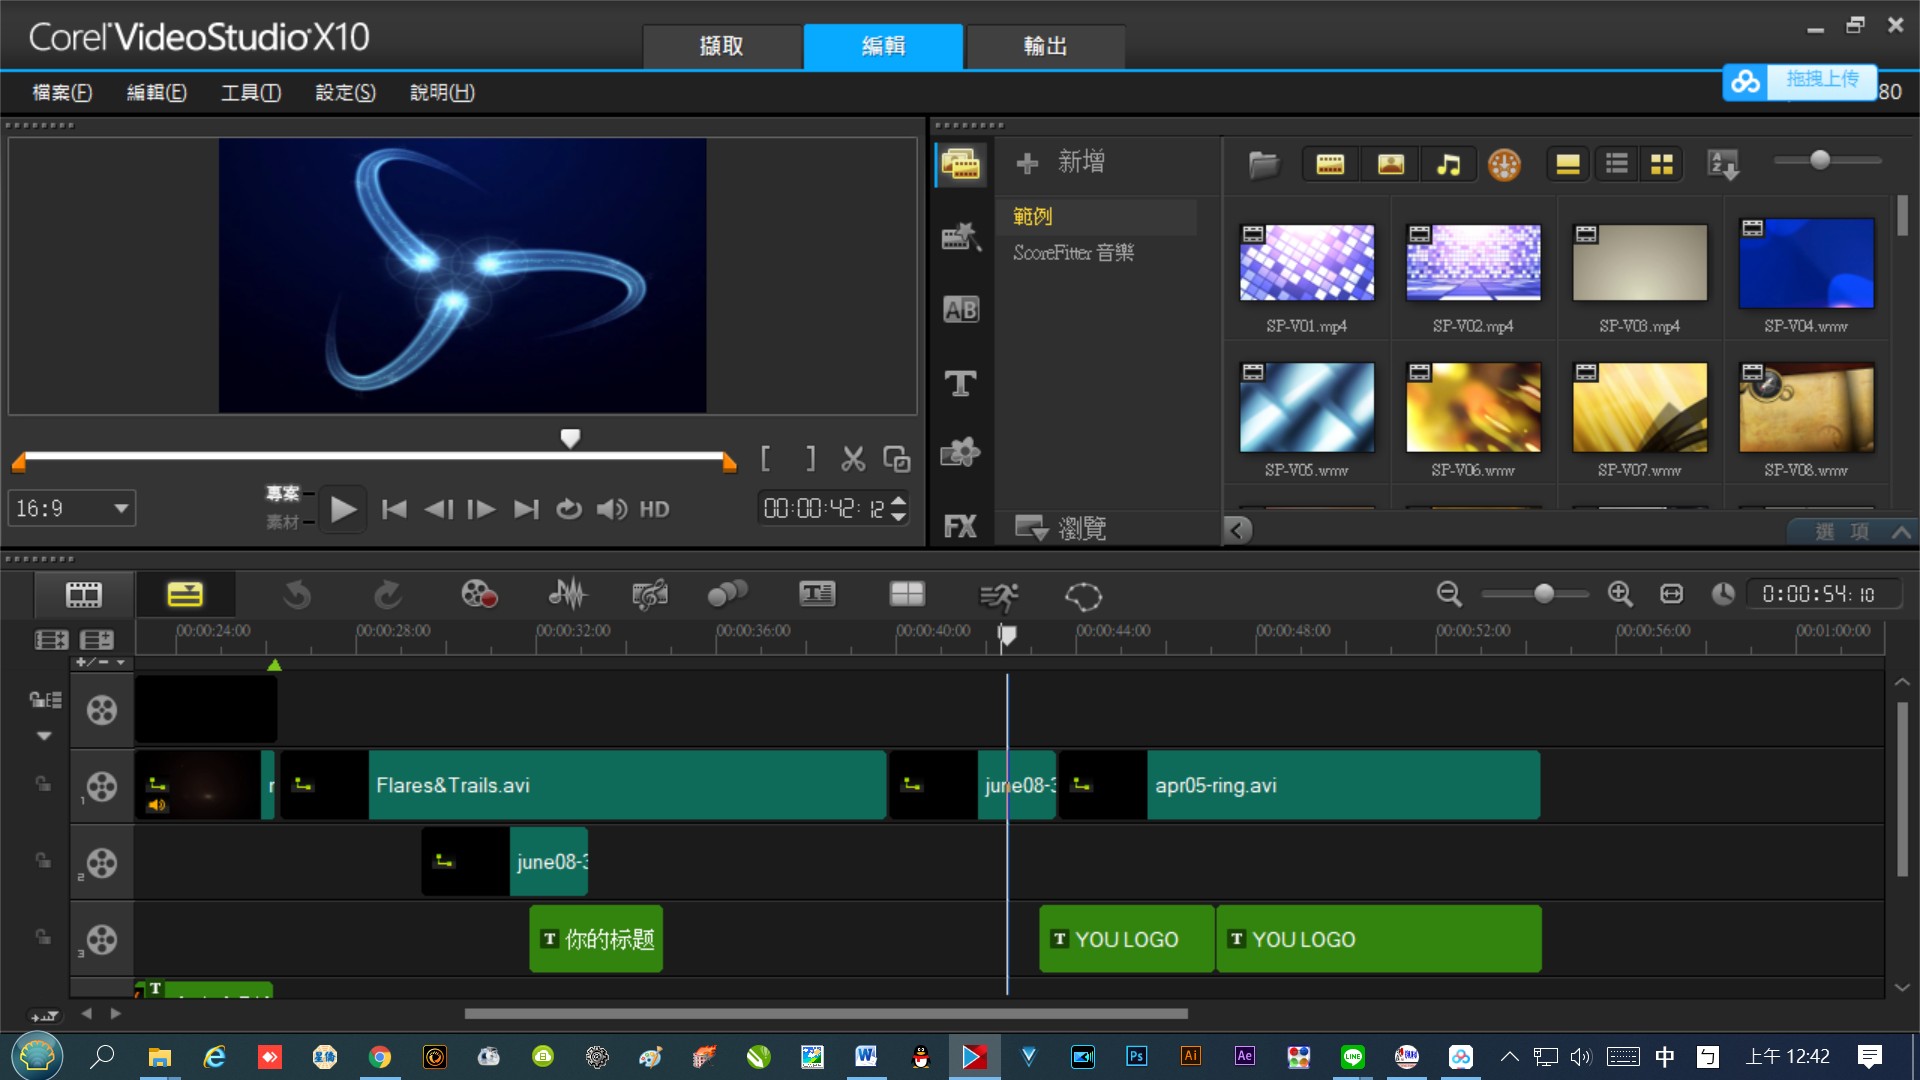Click the 新增 add folder button
1920x1080 pixels.
(x=1062, y=162)
